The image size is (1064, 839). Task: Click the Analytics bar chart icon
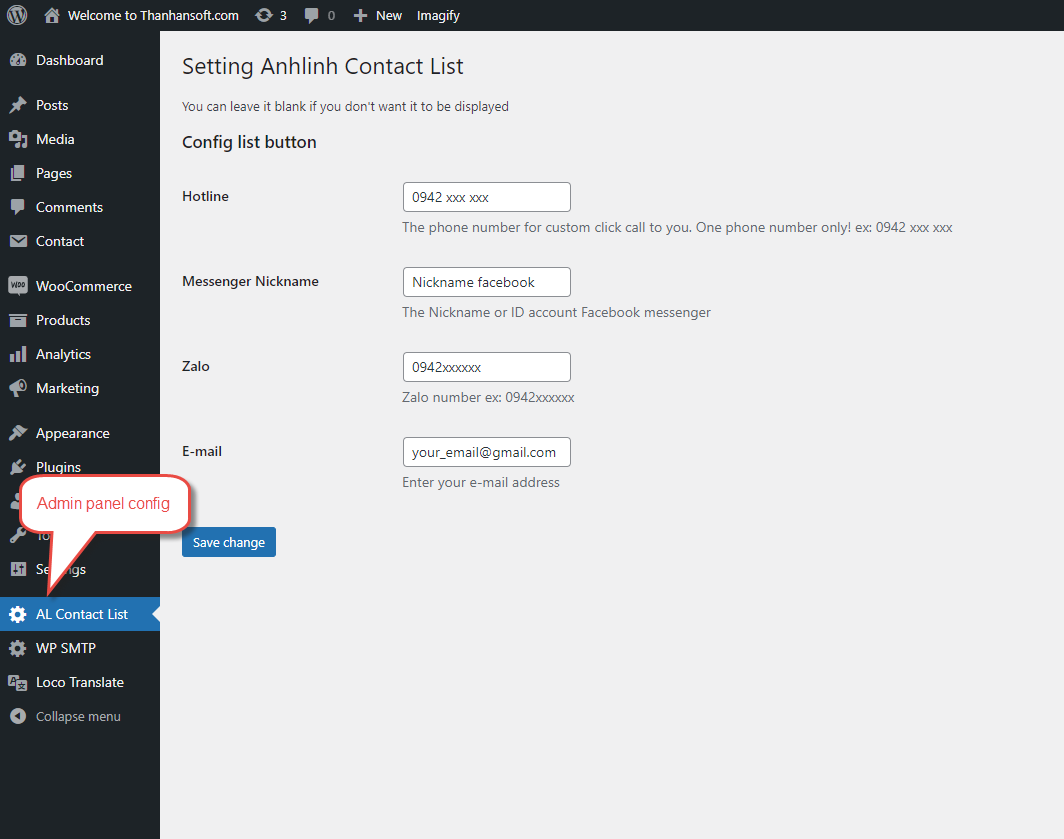click(x=18, y=354)
